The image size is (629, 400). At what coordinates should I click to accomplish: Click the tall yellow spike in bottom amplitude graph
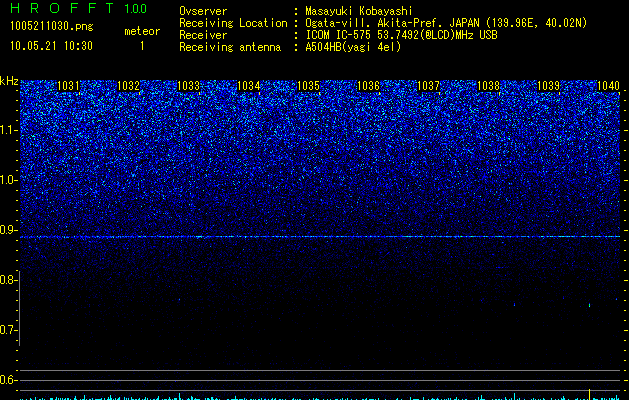coord(589,394)
